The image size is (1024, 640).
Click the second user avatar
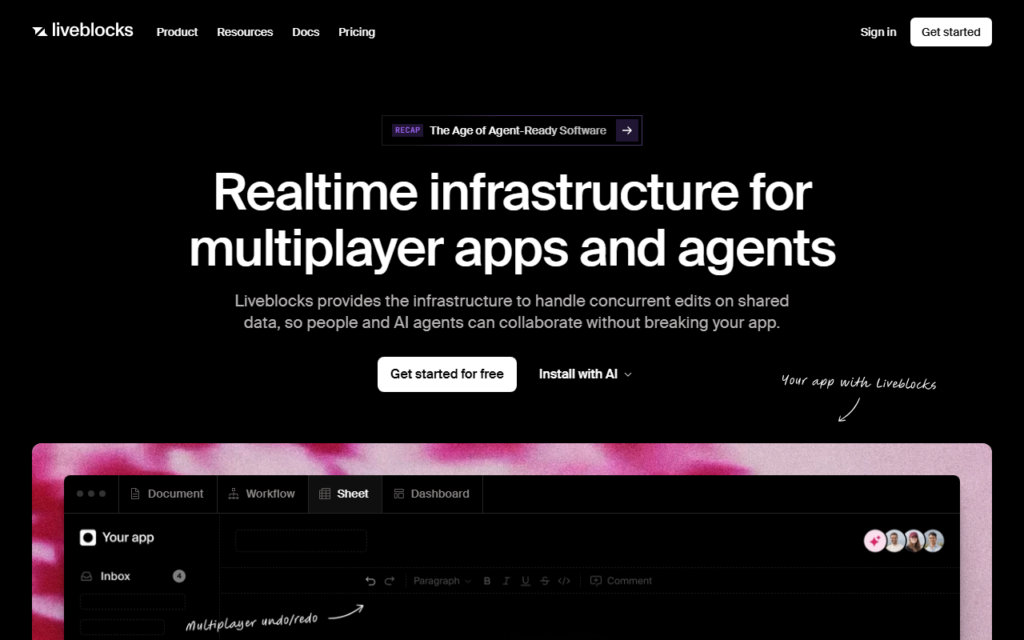coord(895,541)
